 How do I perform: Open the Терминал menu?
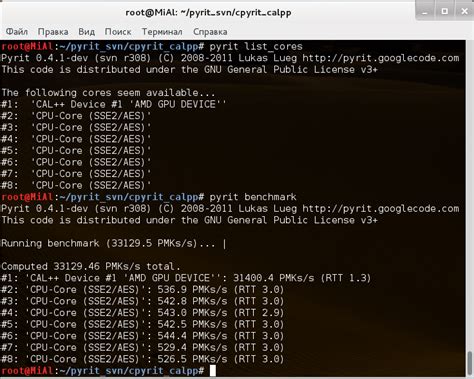[162, 32]
